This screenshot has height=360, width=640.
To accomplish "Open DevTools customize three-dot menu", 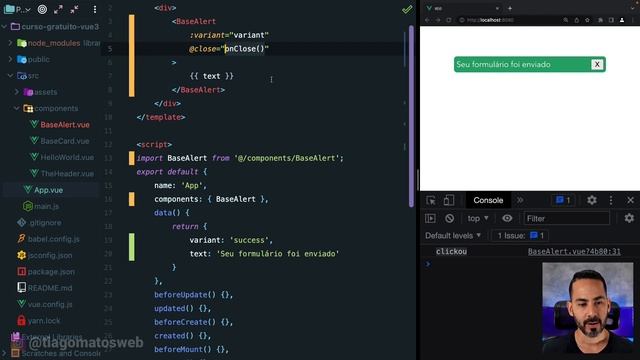I will 611,200.
